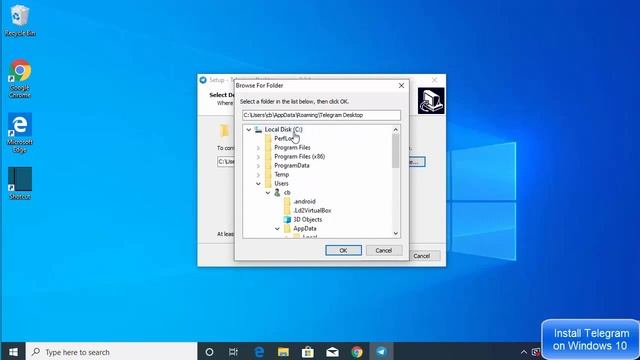Expand the ProgramData folder
Image resolution: width=640 pixels, height=360 pixels.
258,165
